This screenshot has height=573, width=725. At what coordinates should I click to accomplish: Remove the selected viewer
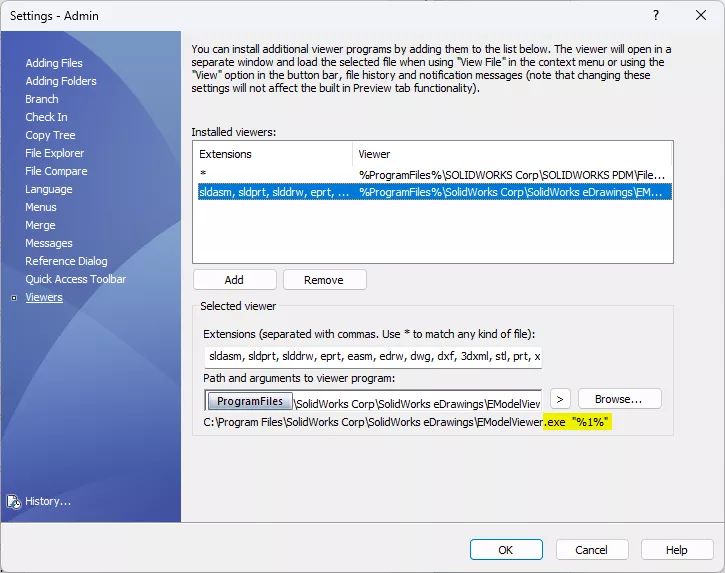[x=324, y=280]
